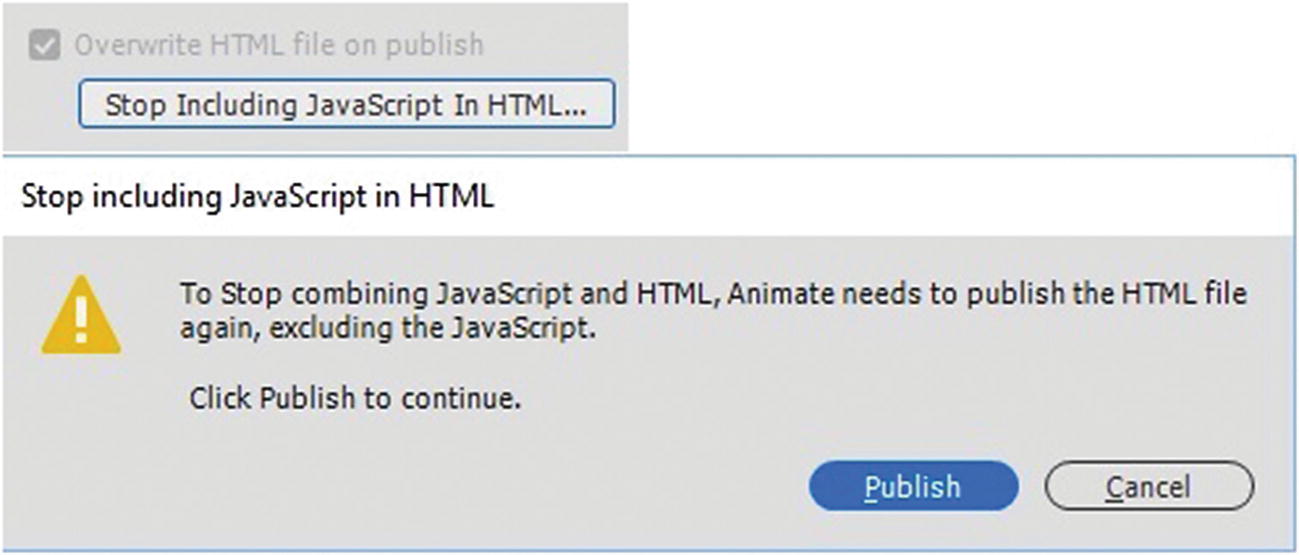Viewport: 1299px width, 555px height.
Task: Click the underlined P on the Publish button
Action: (x=872, y=487)
